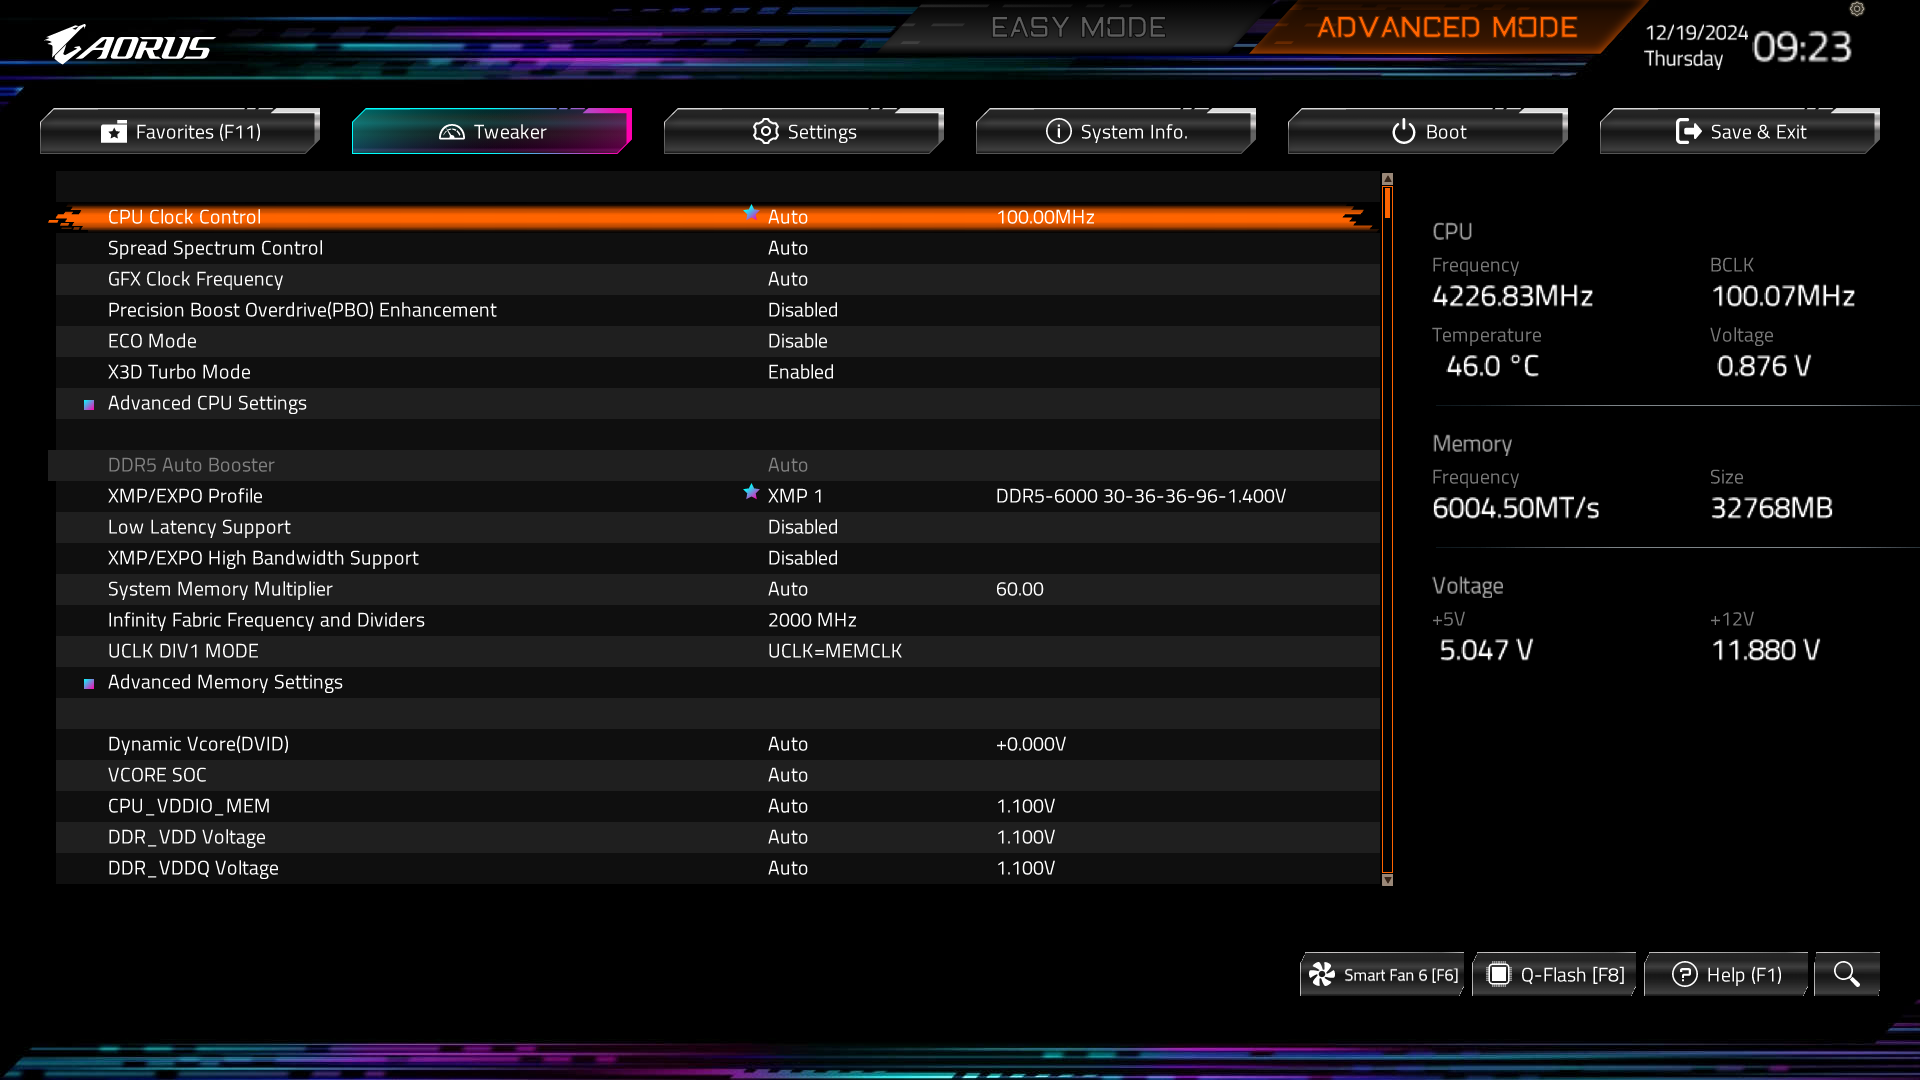The width and height of the screenshot is (1920, 1080).
Task: Switch to Easy Mode
Action: coord(1077,27)
